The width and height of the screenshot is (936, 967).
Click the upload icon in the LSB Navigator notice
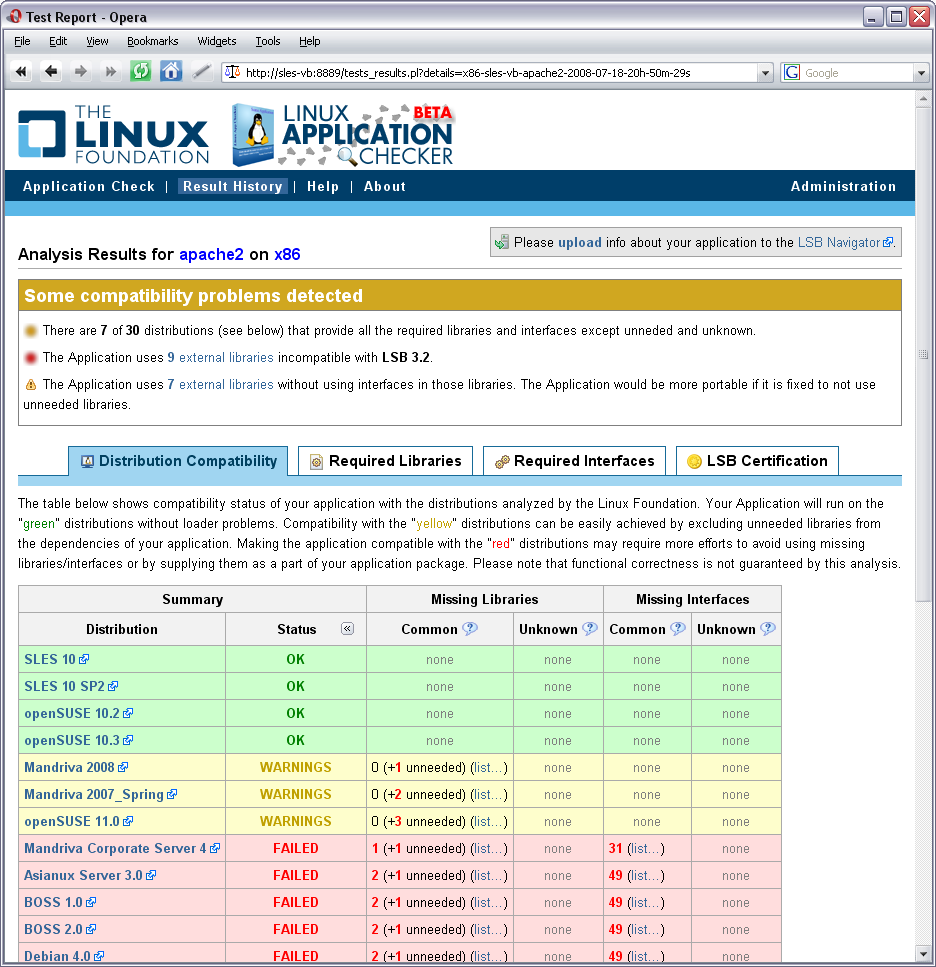(502, 242)
